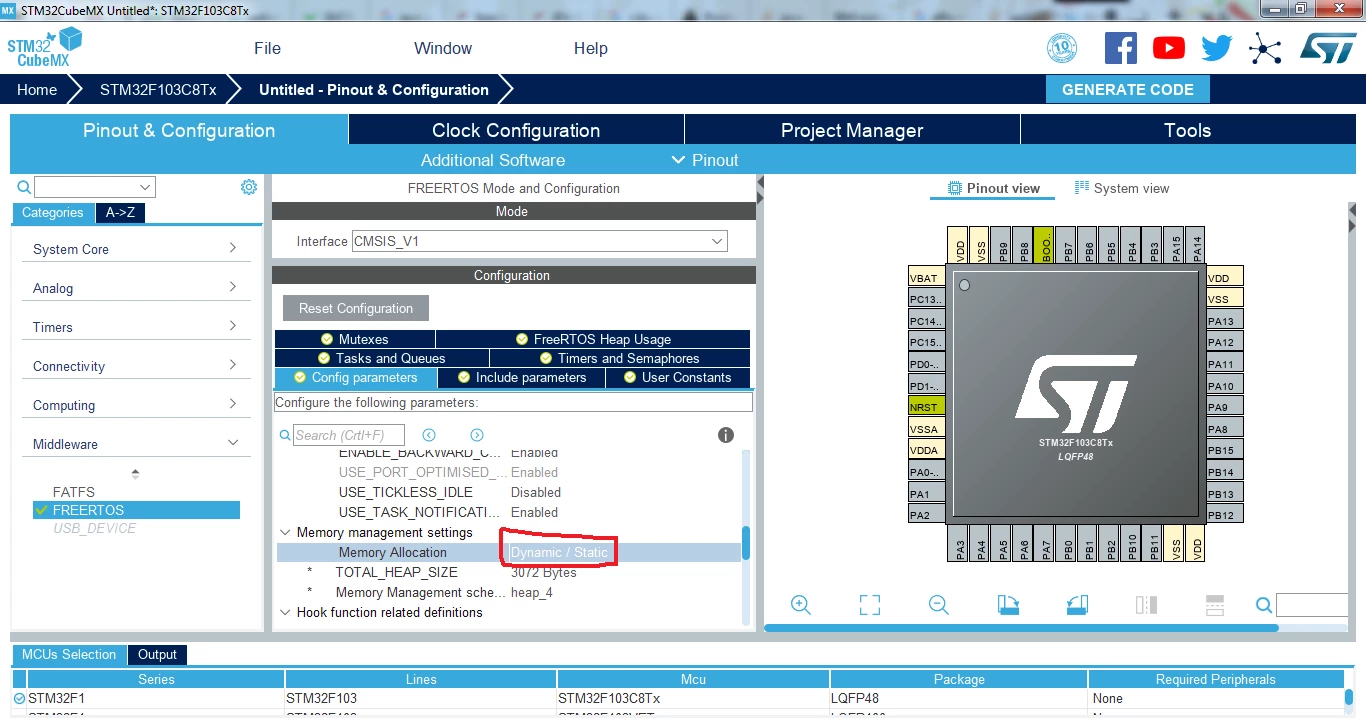This screenshot has width=1366, height=728.
Task: Click the Reset Configuration button
Action: pos(356,308)
